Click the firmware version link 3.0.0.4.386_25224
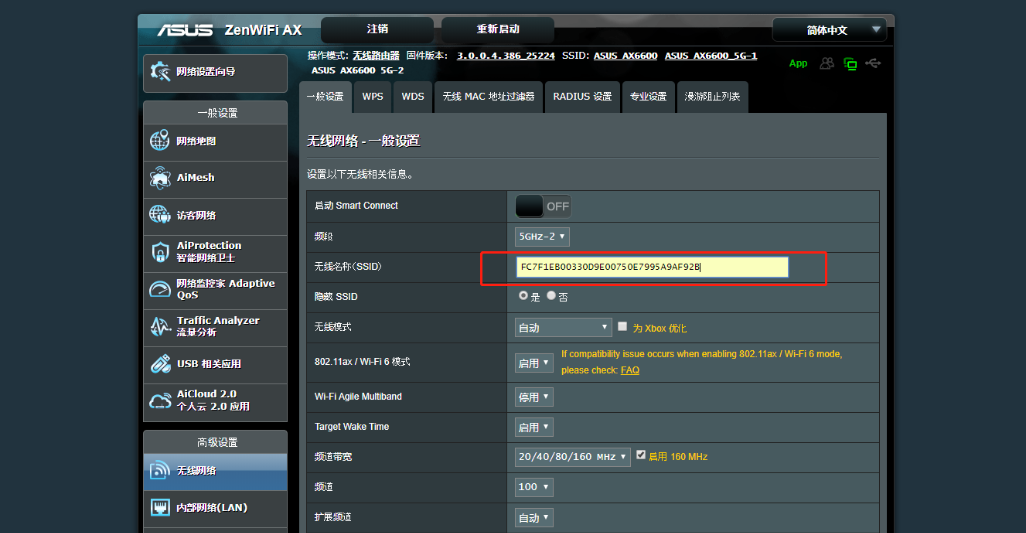This screenshot has width=1026, height=533. 506,56
